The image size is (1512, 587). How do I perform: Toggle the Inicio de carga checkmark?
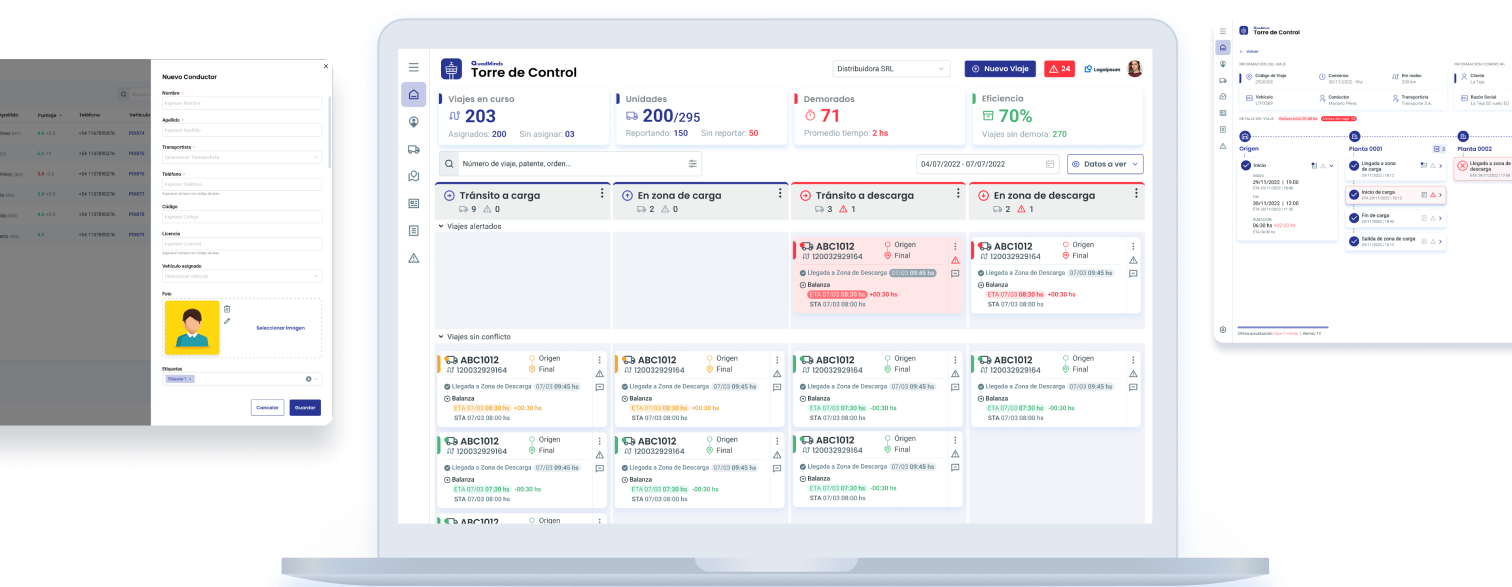[x=1354, y=194]
